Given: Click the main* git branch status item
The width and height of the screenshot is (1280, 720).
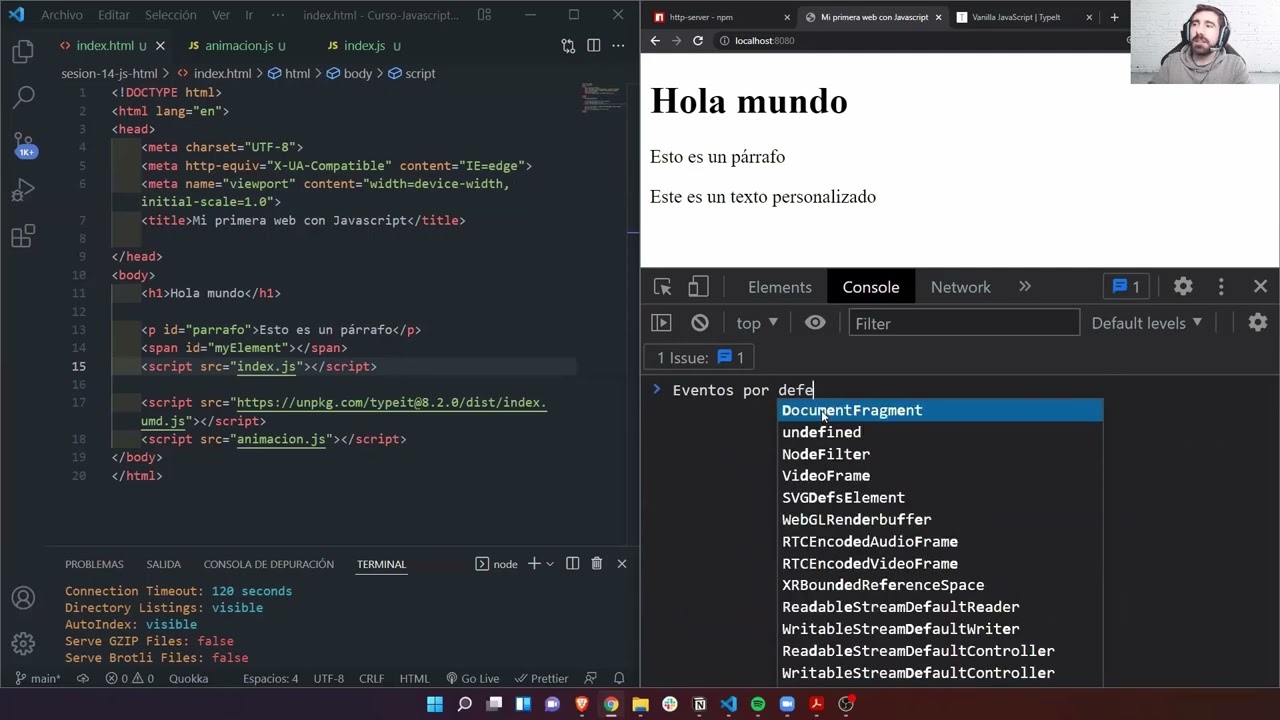Looking at the screenshot, I should (38, 678).
